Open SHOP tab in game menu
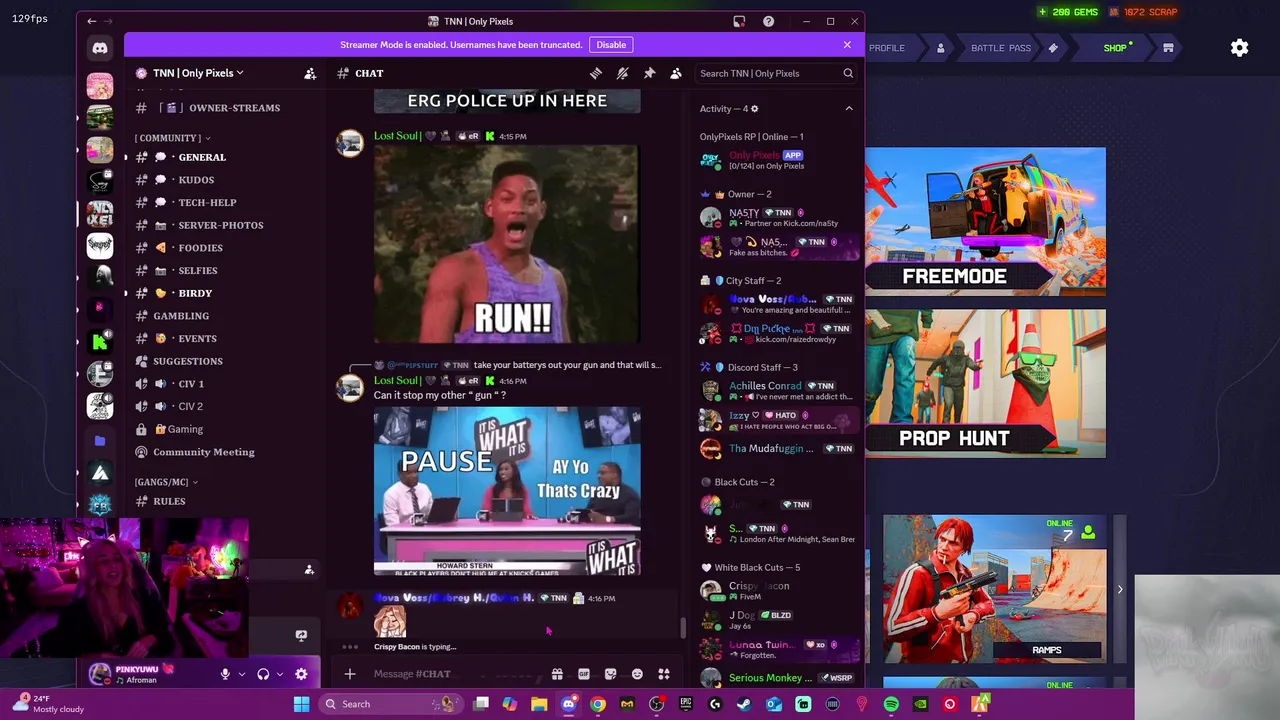 1115,48
